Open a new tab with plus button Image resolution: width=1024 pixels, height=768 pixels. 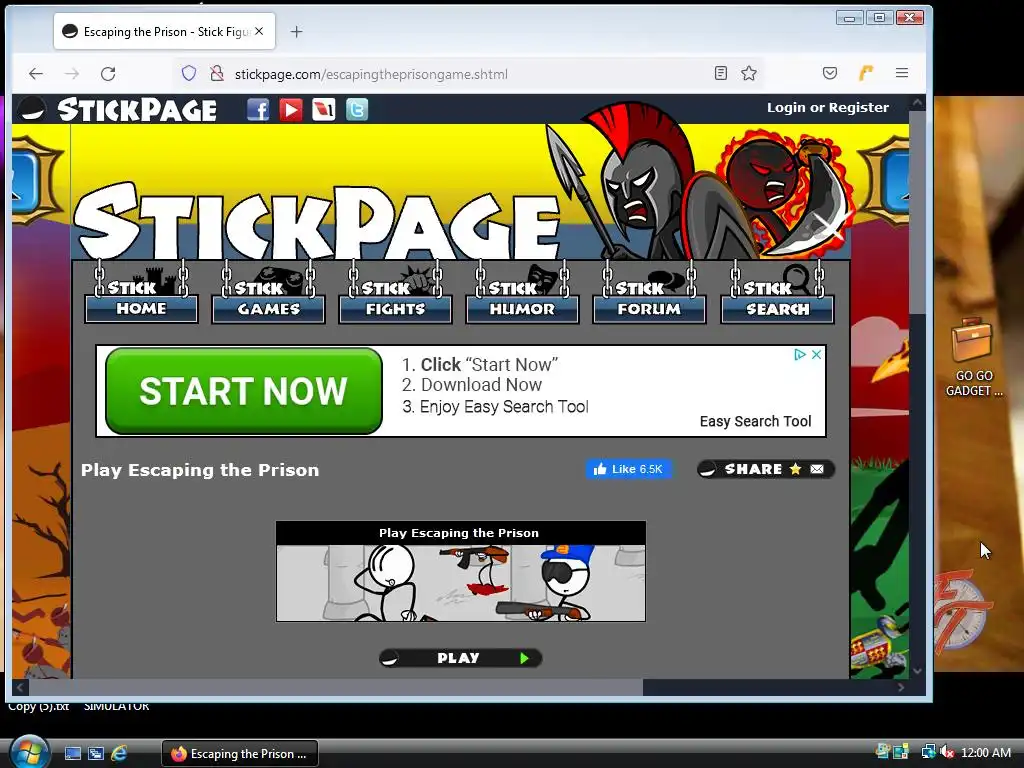[x=296, y=31]
